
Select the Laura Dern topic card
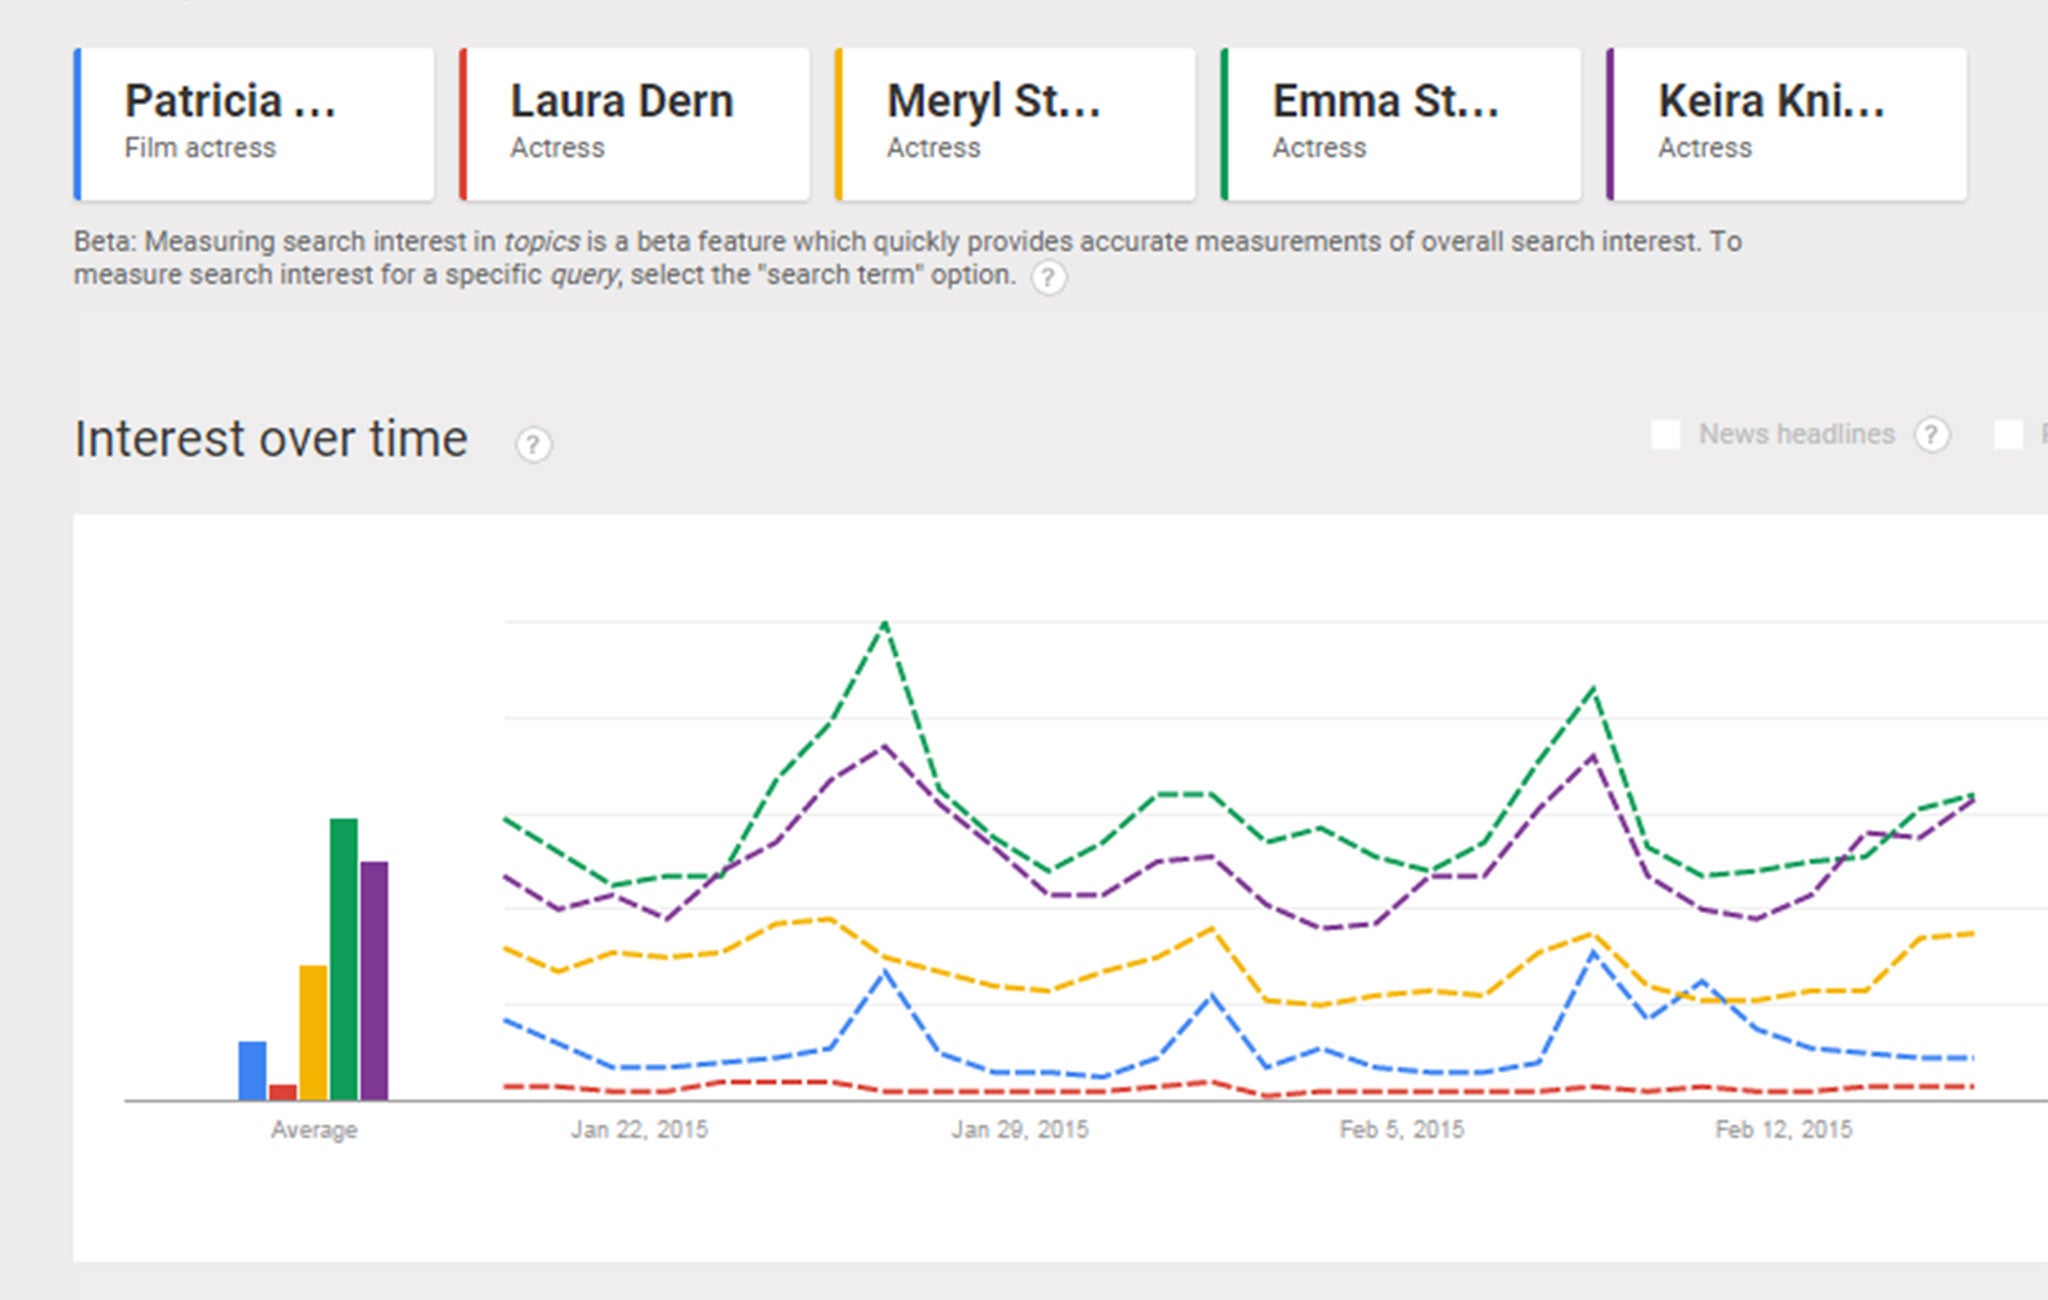[x=634, y=124]
